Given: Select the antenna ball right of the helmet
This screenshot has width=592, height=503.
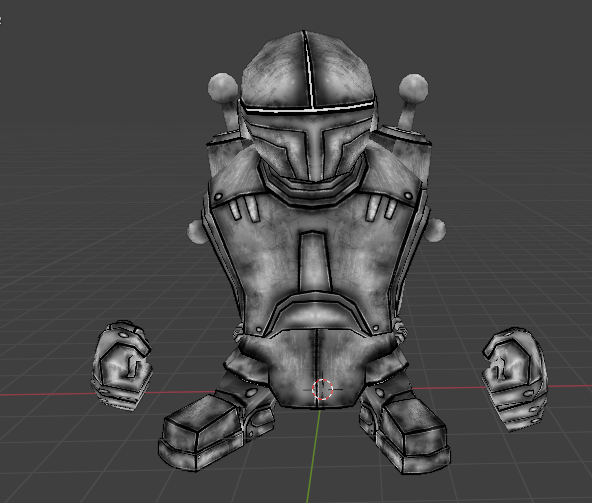Looking at the screenshot, I should click(x=414, y=88).
